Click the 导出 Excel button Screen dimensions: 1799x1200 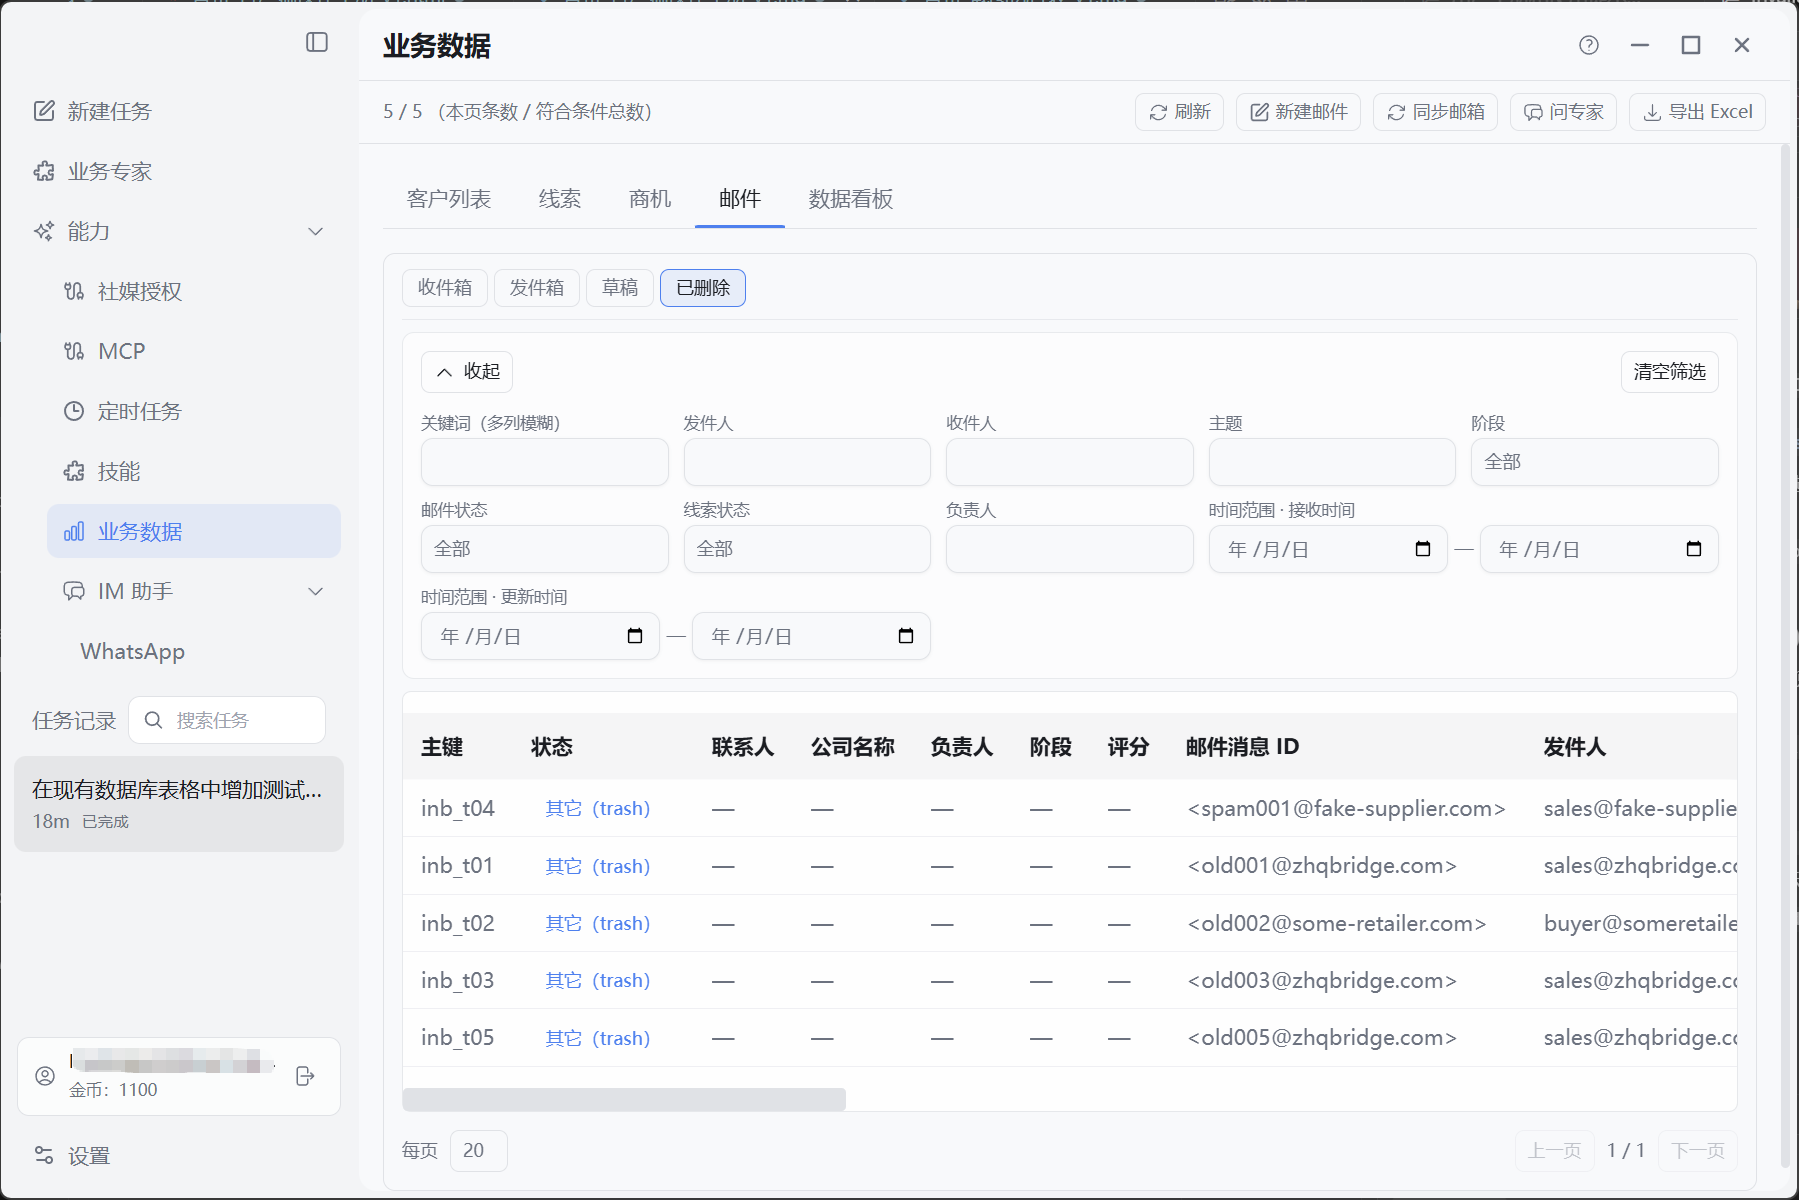(x=1697, y=112)
